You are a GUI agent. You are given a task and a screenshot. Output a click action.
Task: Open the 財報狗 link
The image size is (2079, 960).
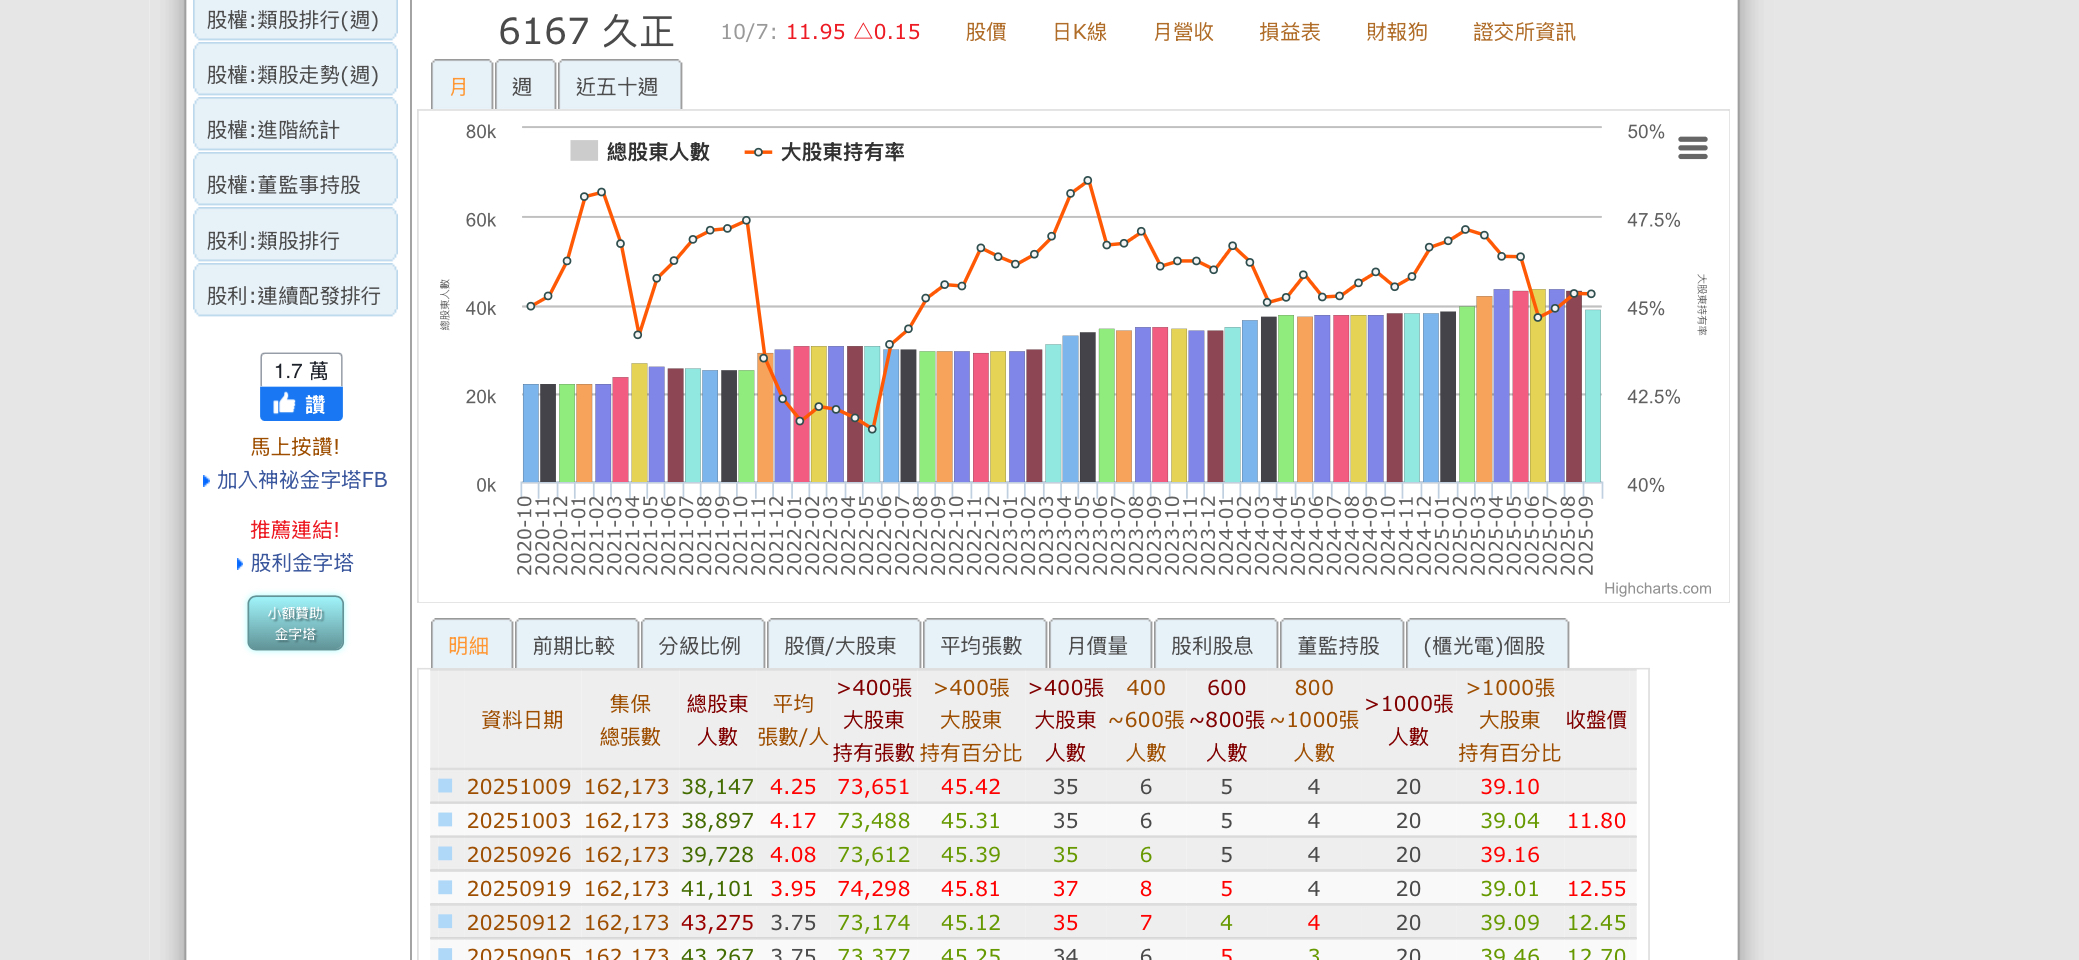pyautogui.click(x=1396, y=32)
